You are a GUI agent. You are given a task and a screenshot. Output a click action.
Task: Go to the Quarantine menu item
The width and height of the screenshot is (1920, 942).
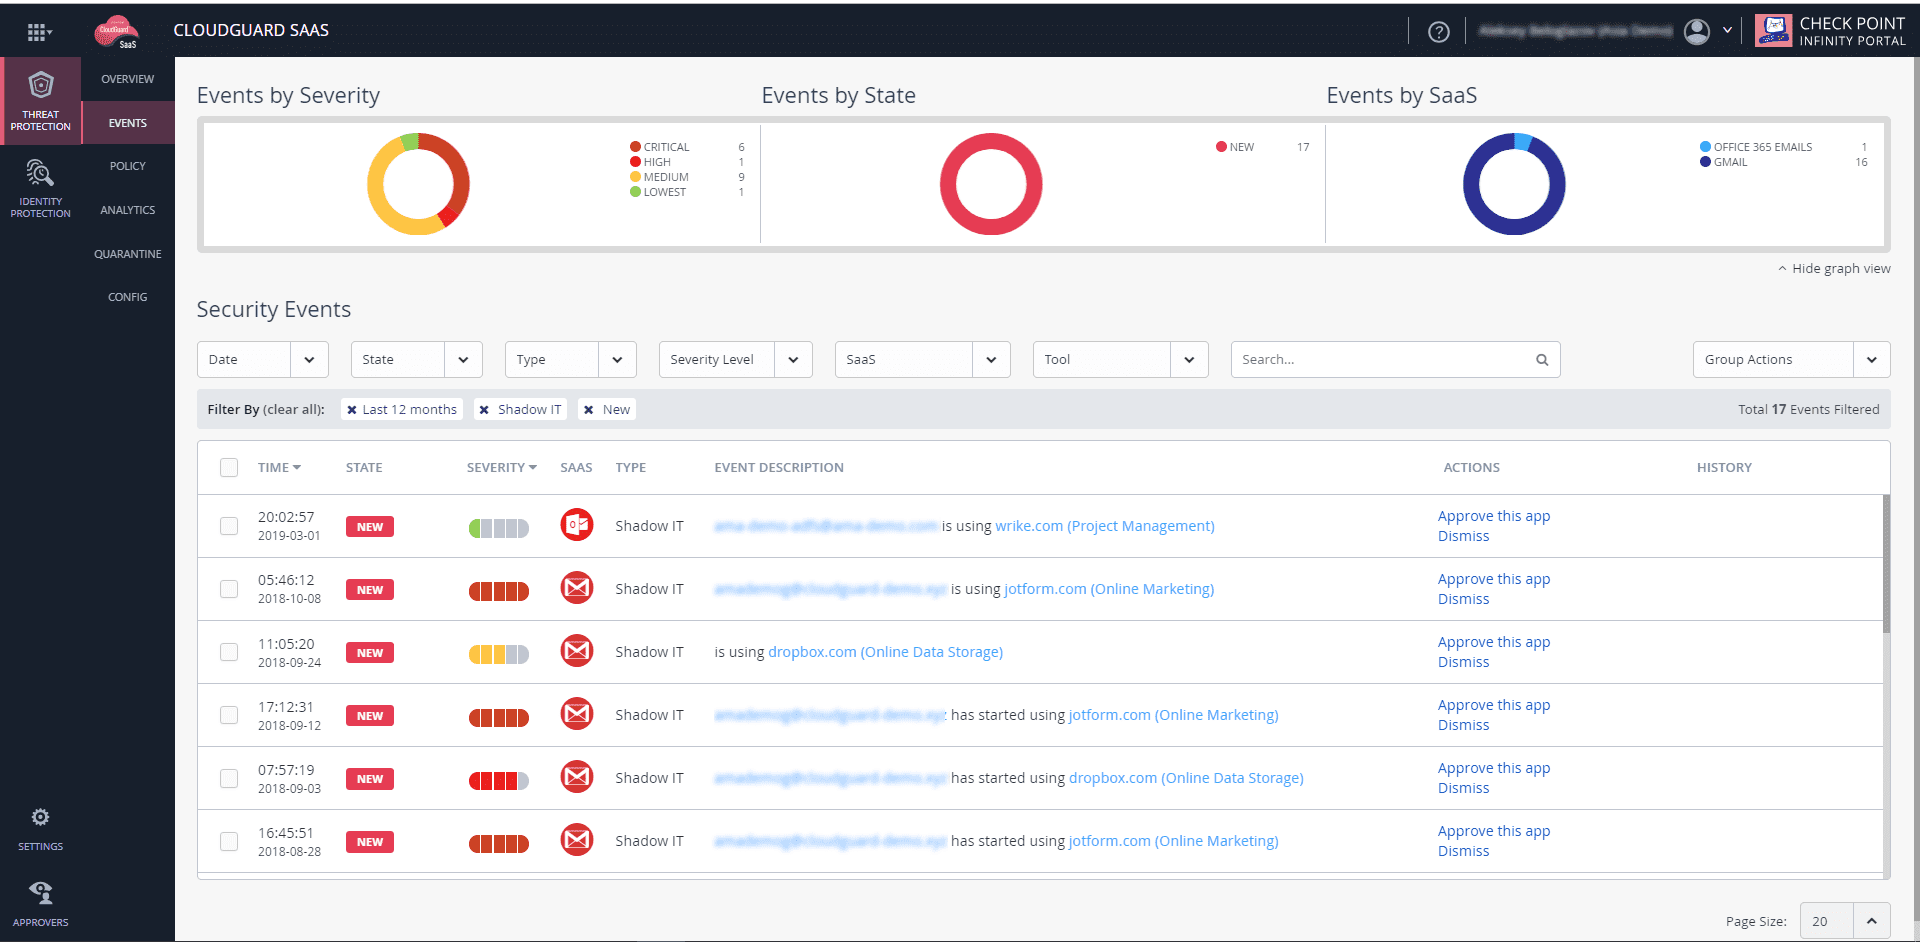coord(128,254)
